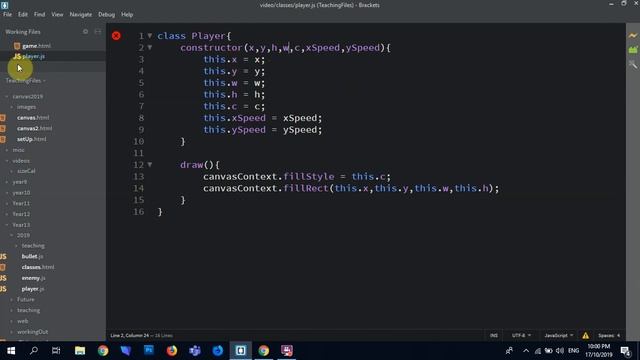This screenshot has width=640, height=360.
Task: Open Firefox from the taskbar
Action: 171,351
